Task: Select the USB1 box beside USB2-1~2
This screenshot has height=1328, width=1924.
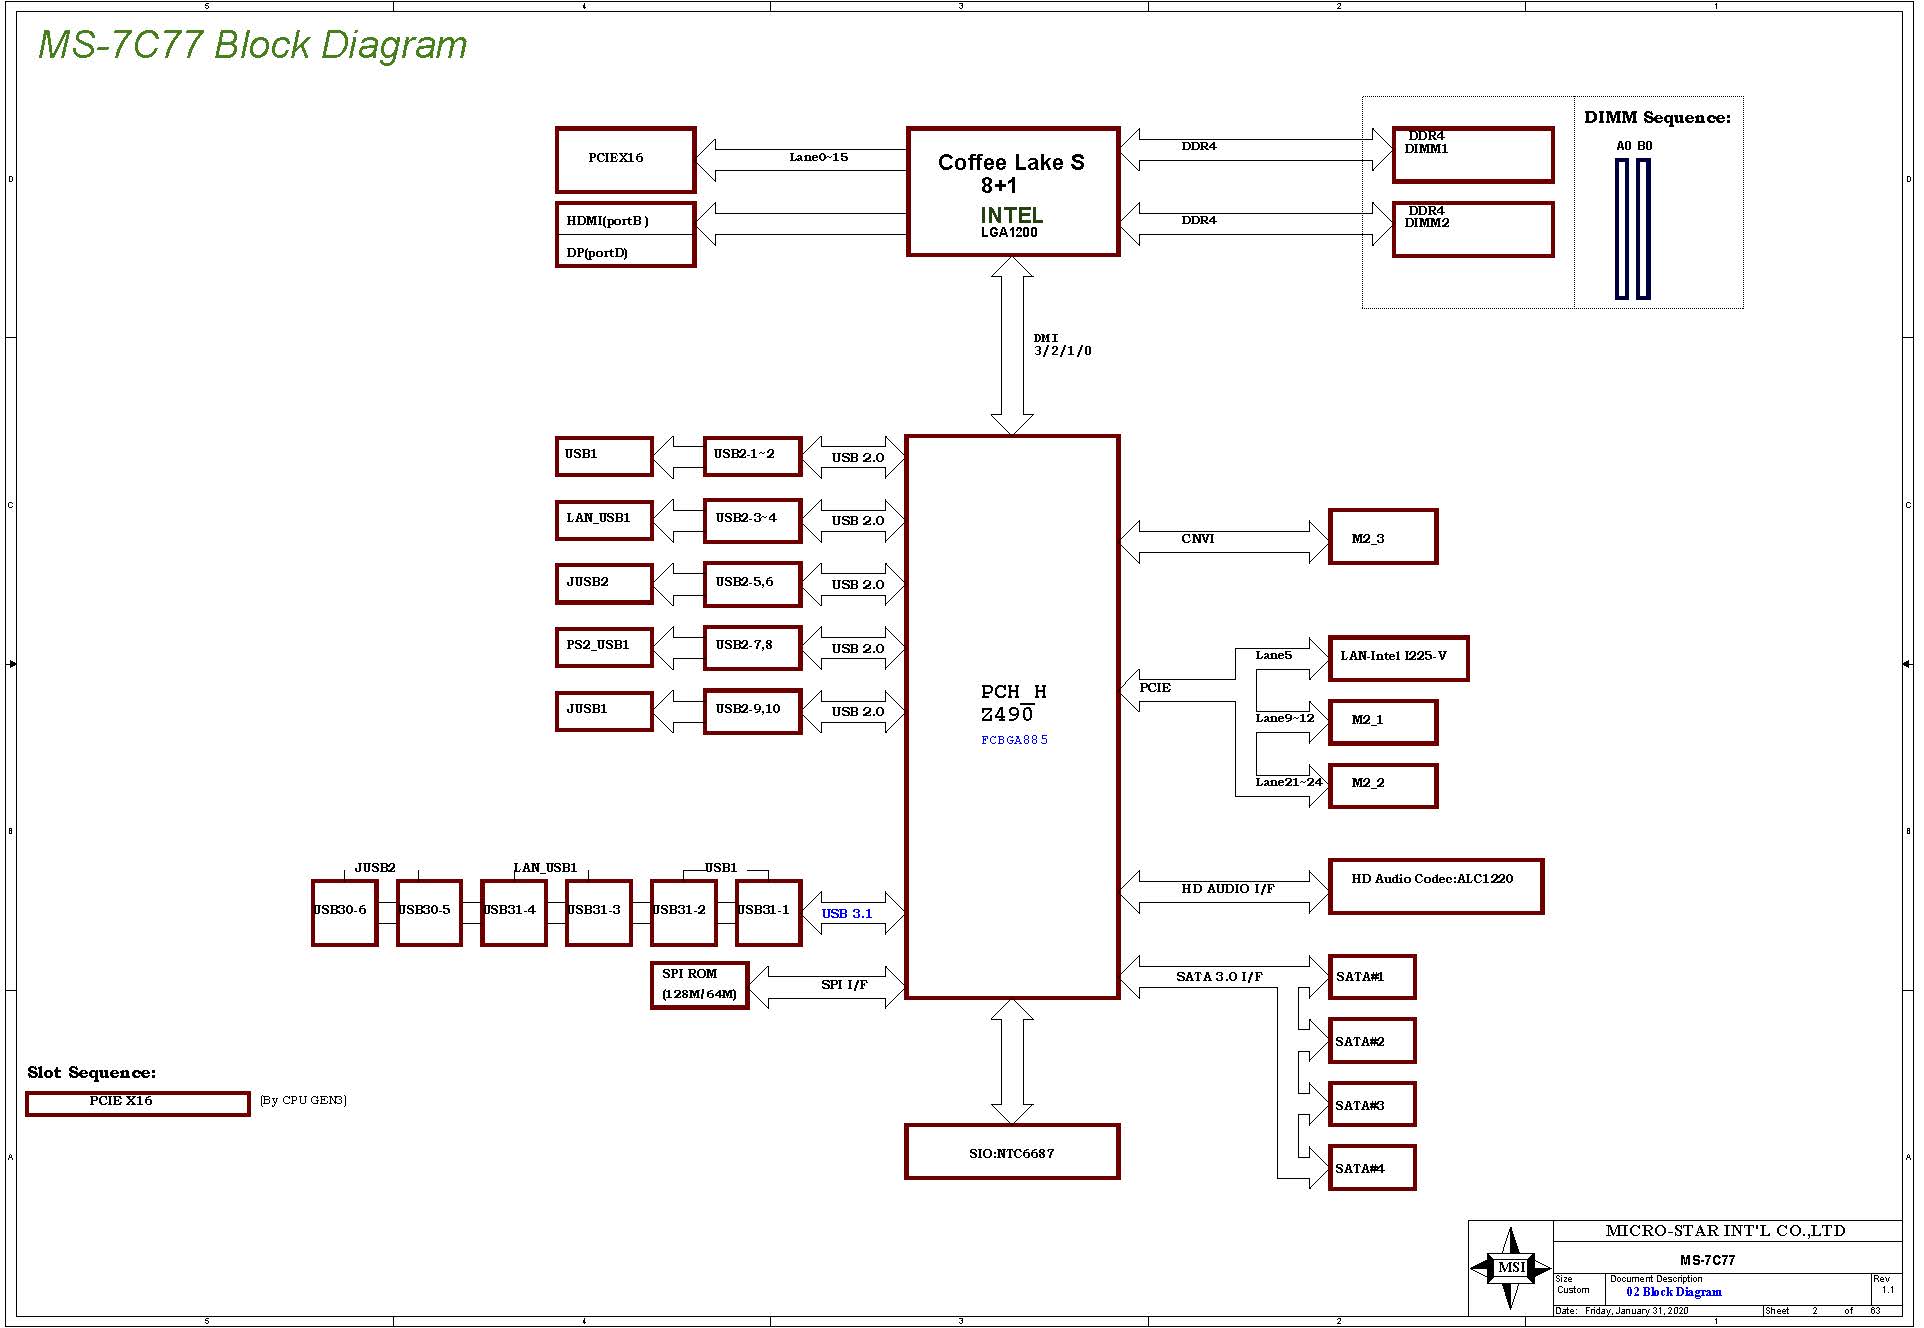Action: point(604,456)
